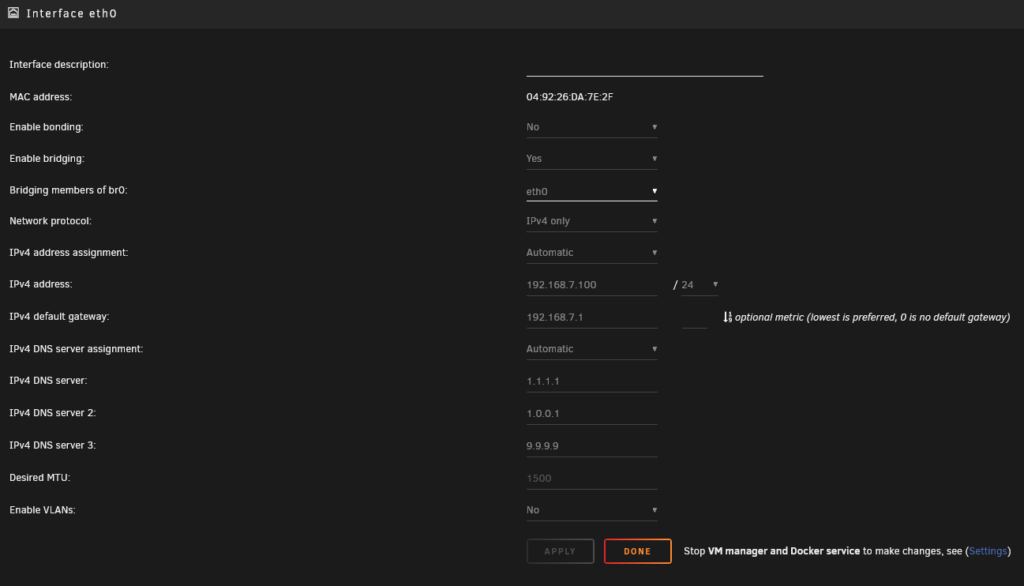
Task: Click the IPv4 DNS server 2 field
Action: (x=592, y=414)
